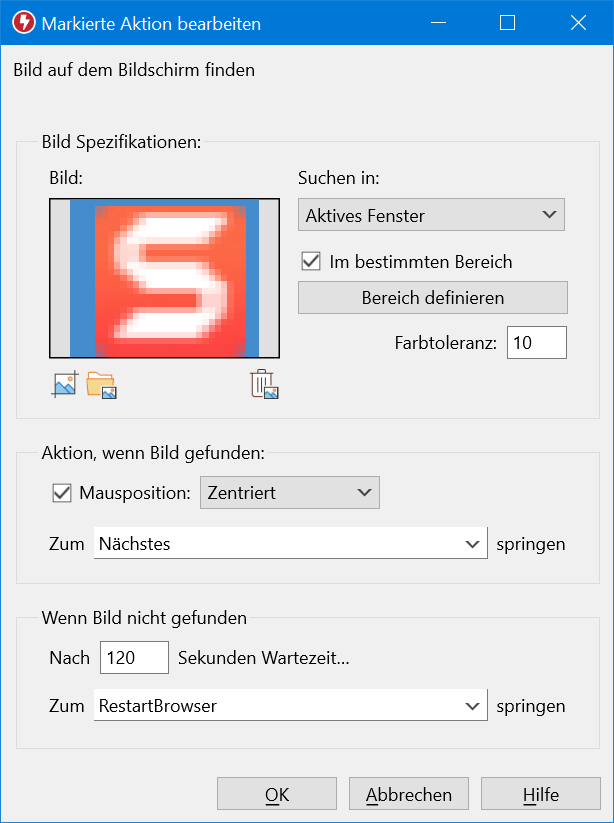614x823 pixels.
Task: Maximize the dialog window
Action: (508, 23)
